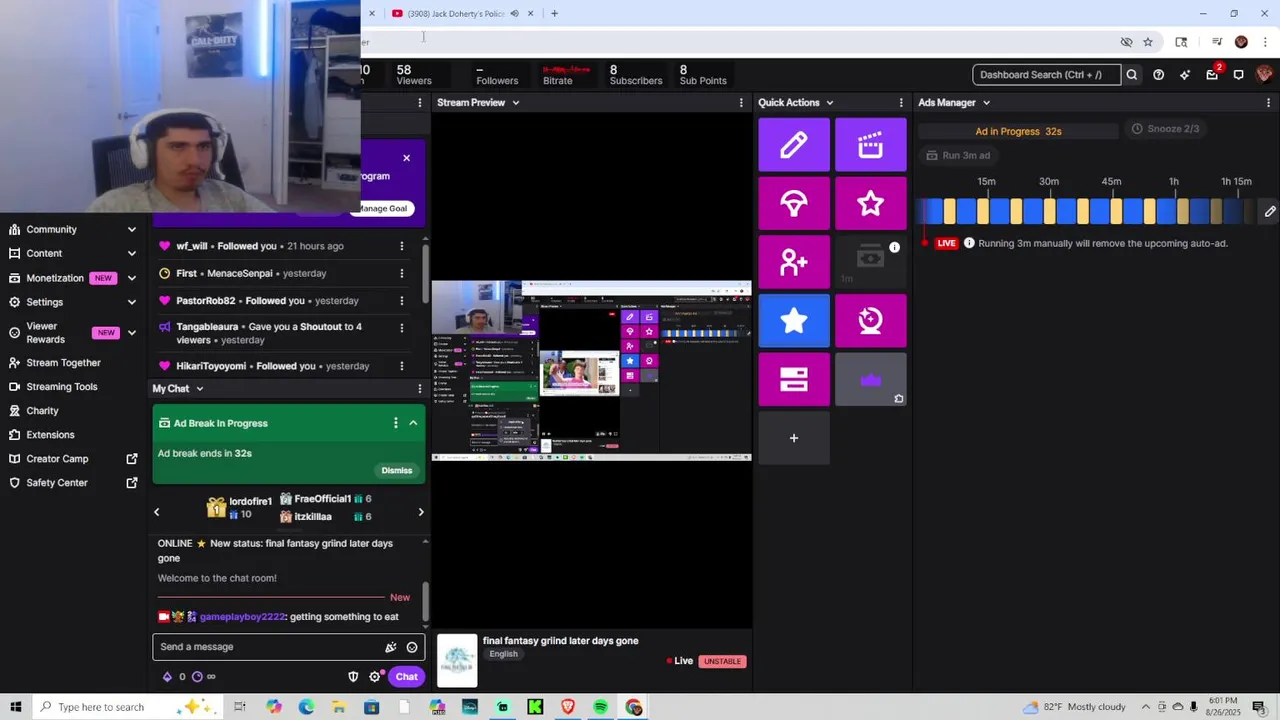This screenshot has width=1280, height=720.
Task: Open options for wf_will follow activity
Action: (x=402, y=246)
